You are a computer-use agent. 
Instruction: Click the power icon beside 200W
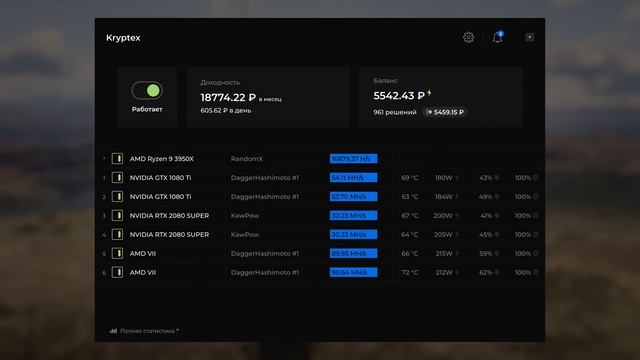click(x=457, y=216)
